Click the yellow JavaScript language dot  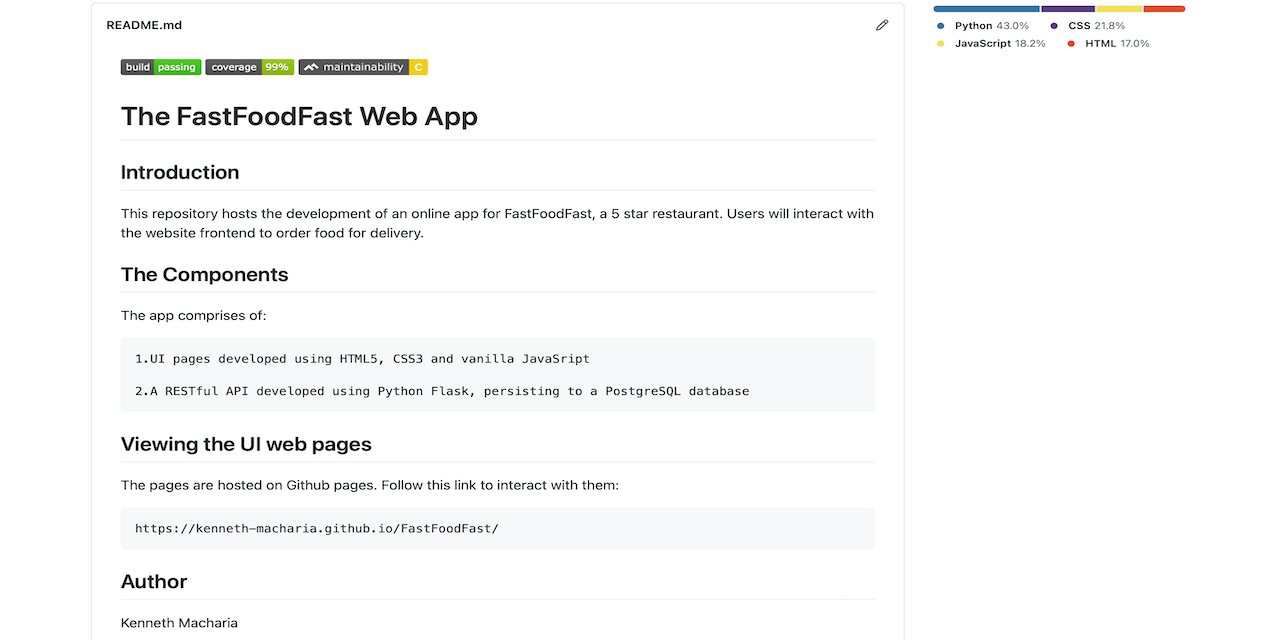coord(940,43)
